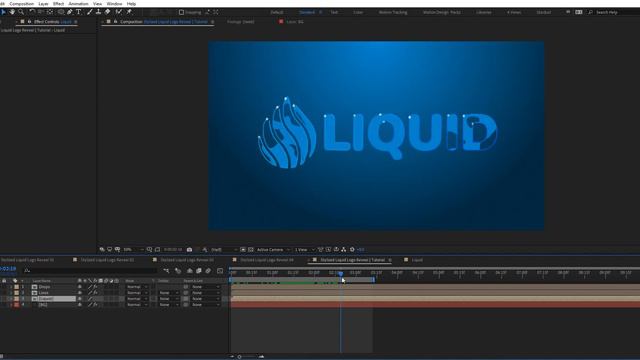This screenshot has width=640, height=360.
Task: Open the Layer menu
Action: pos(43,4)
